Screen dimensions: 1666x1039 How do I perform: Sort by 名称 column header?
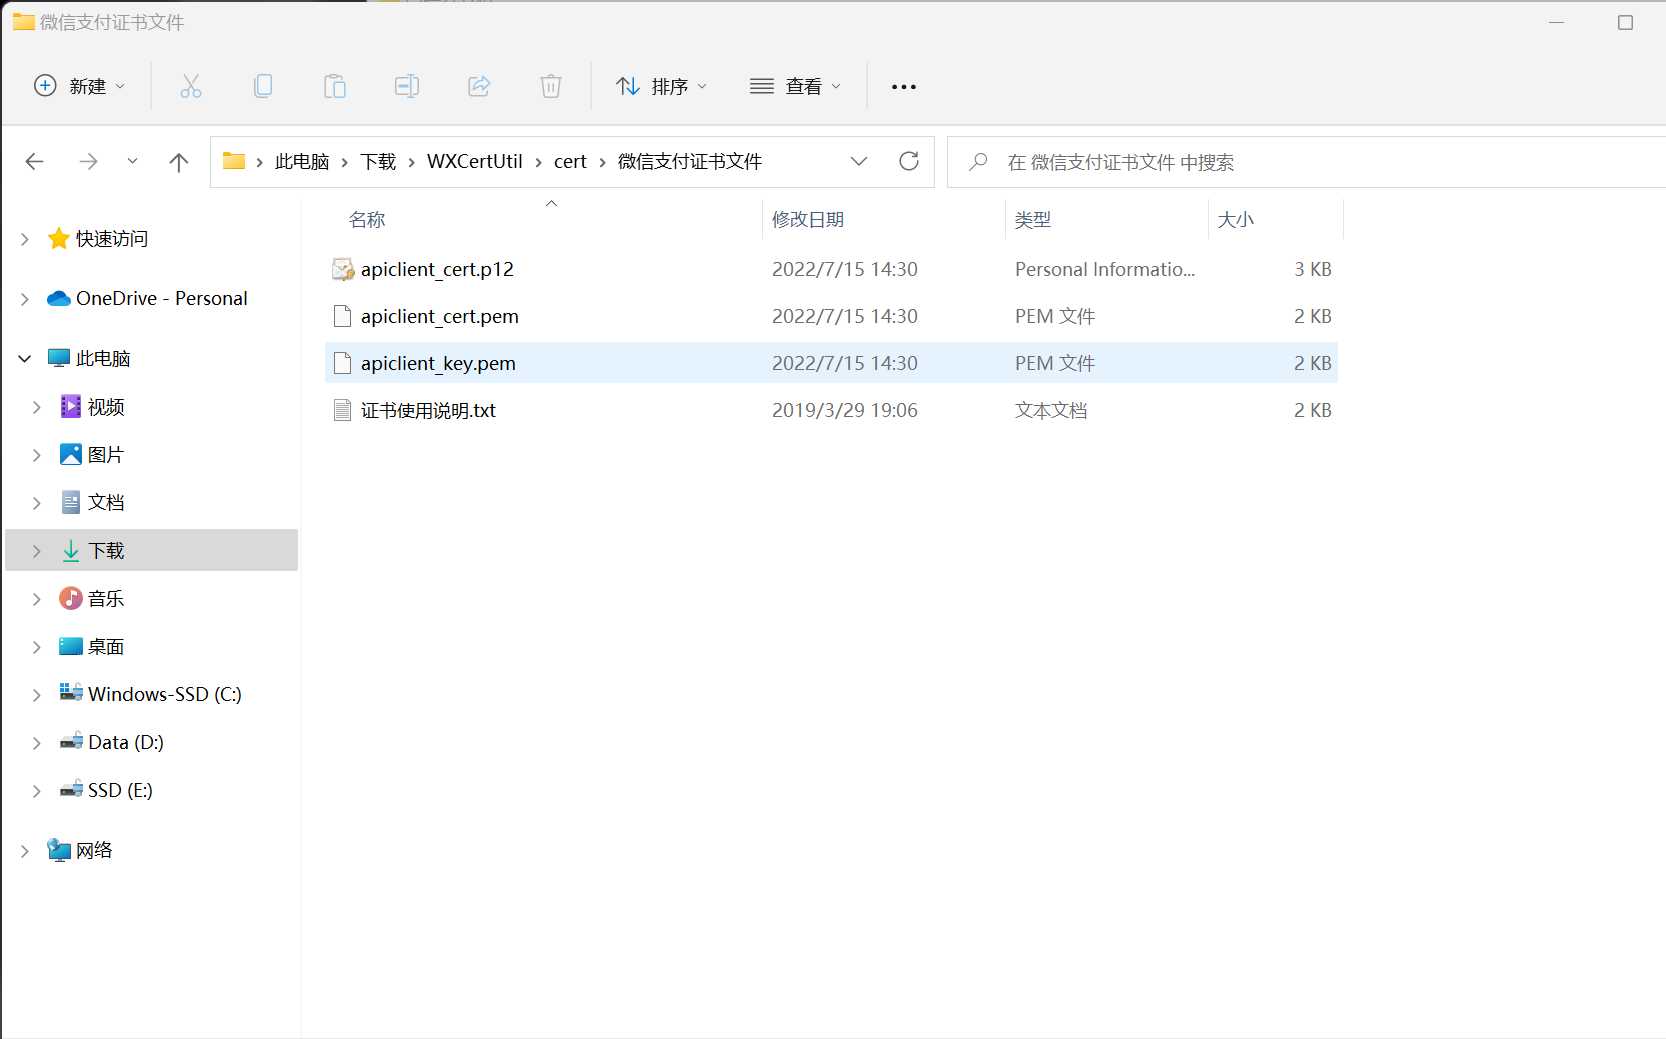point(545,219)
